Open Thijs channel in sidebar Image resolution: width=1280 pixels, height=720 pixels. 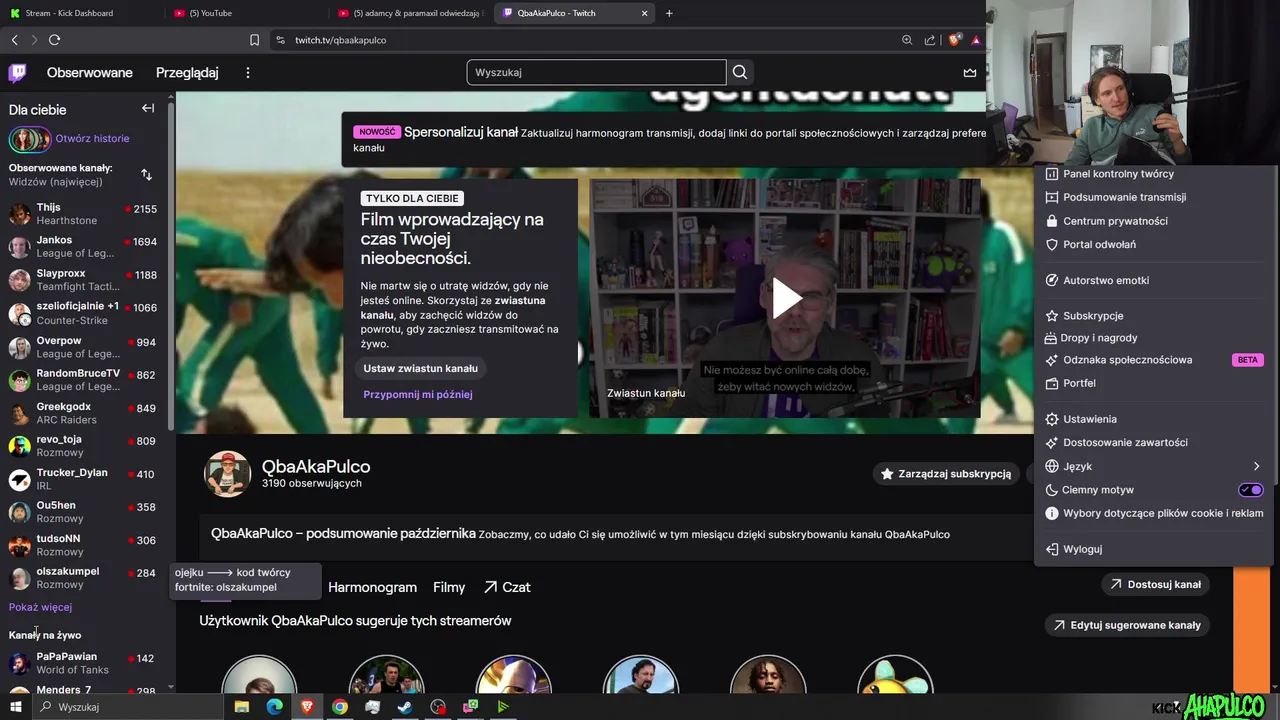(x=84, y=214)
